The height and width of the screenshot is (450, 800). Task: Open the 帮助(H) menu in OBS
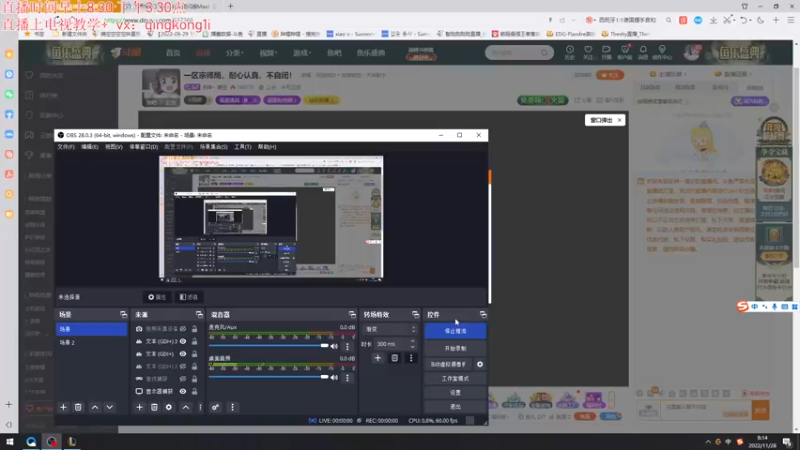[x=267, y=147]
